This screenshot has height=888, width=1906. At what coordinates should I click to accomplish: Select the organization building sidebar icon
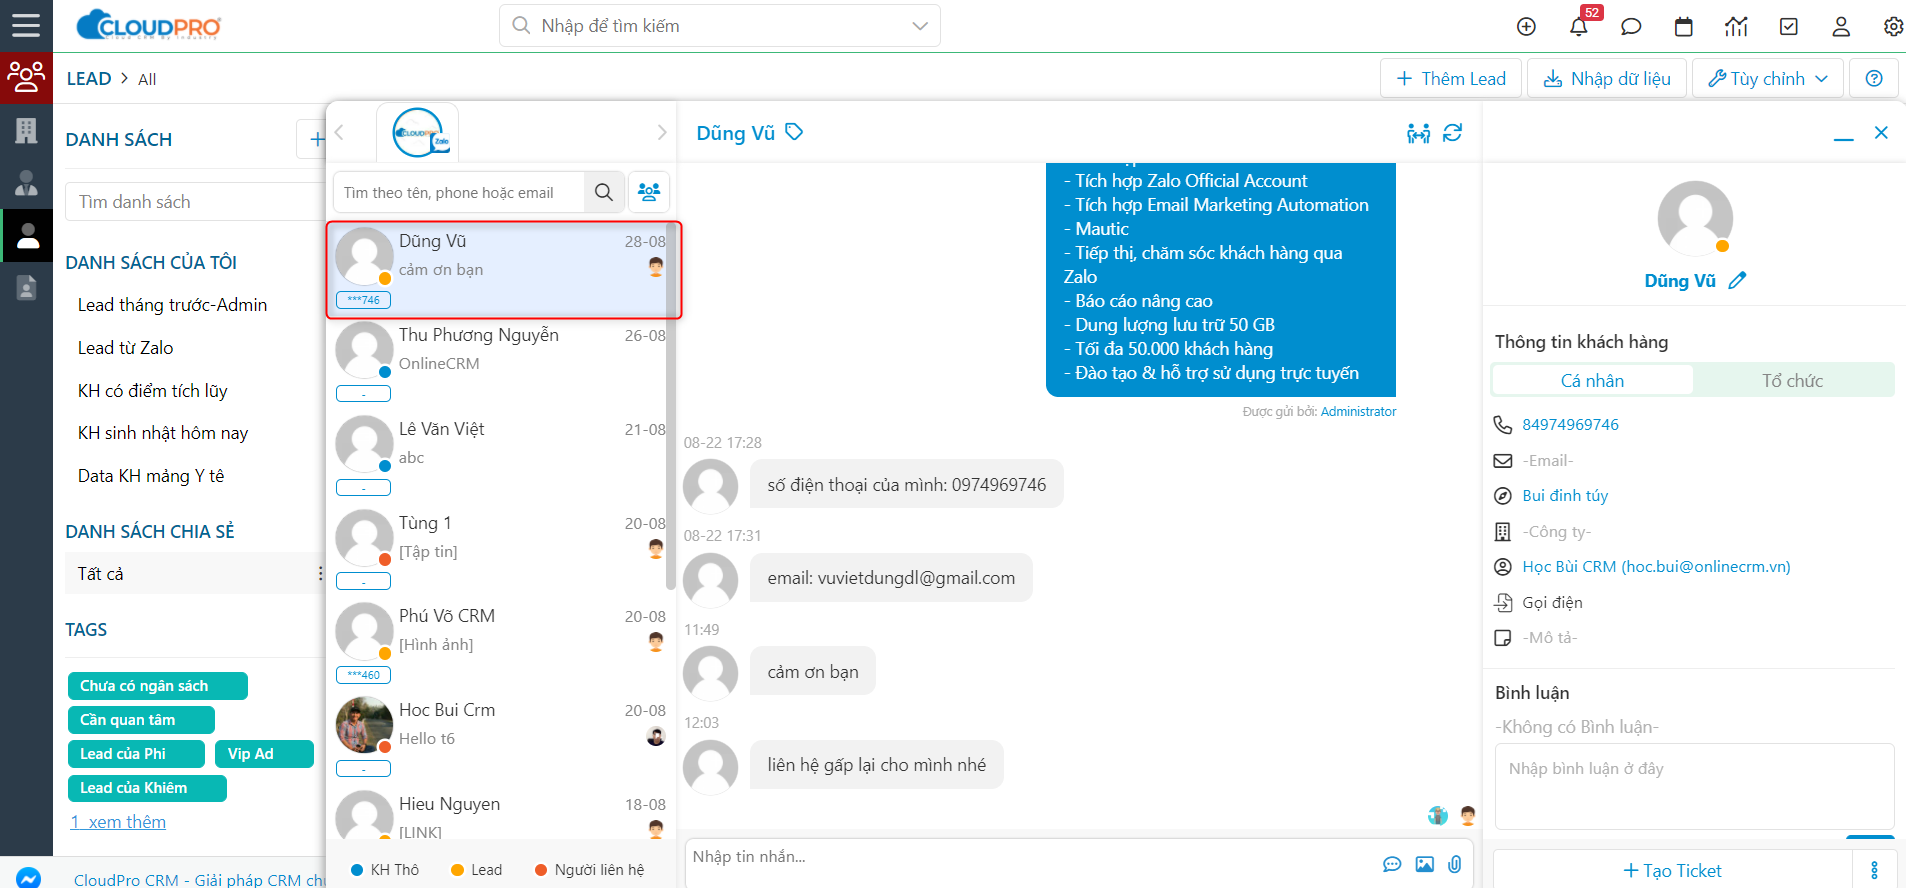click(x=26, y=130)
